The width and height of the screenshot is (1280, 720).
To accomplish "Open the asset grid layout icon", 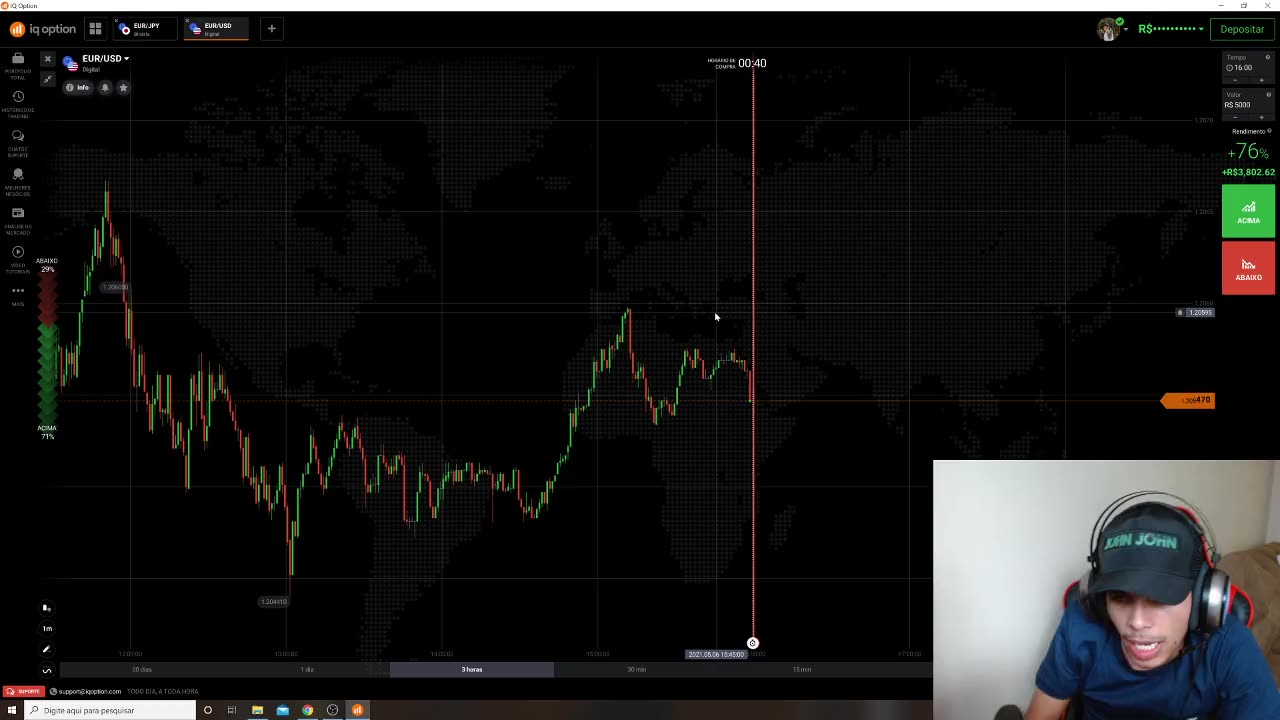I will coord(95,29).
